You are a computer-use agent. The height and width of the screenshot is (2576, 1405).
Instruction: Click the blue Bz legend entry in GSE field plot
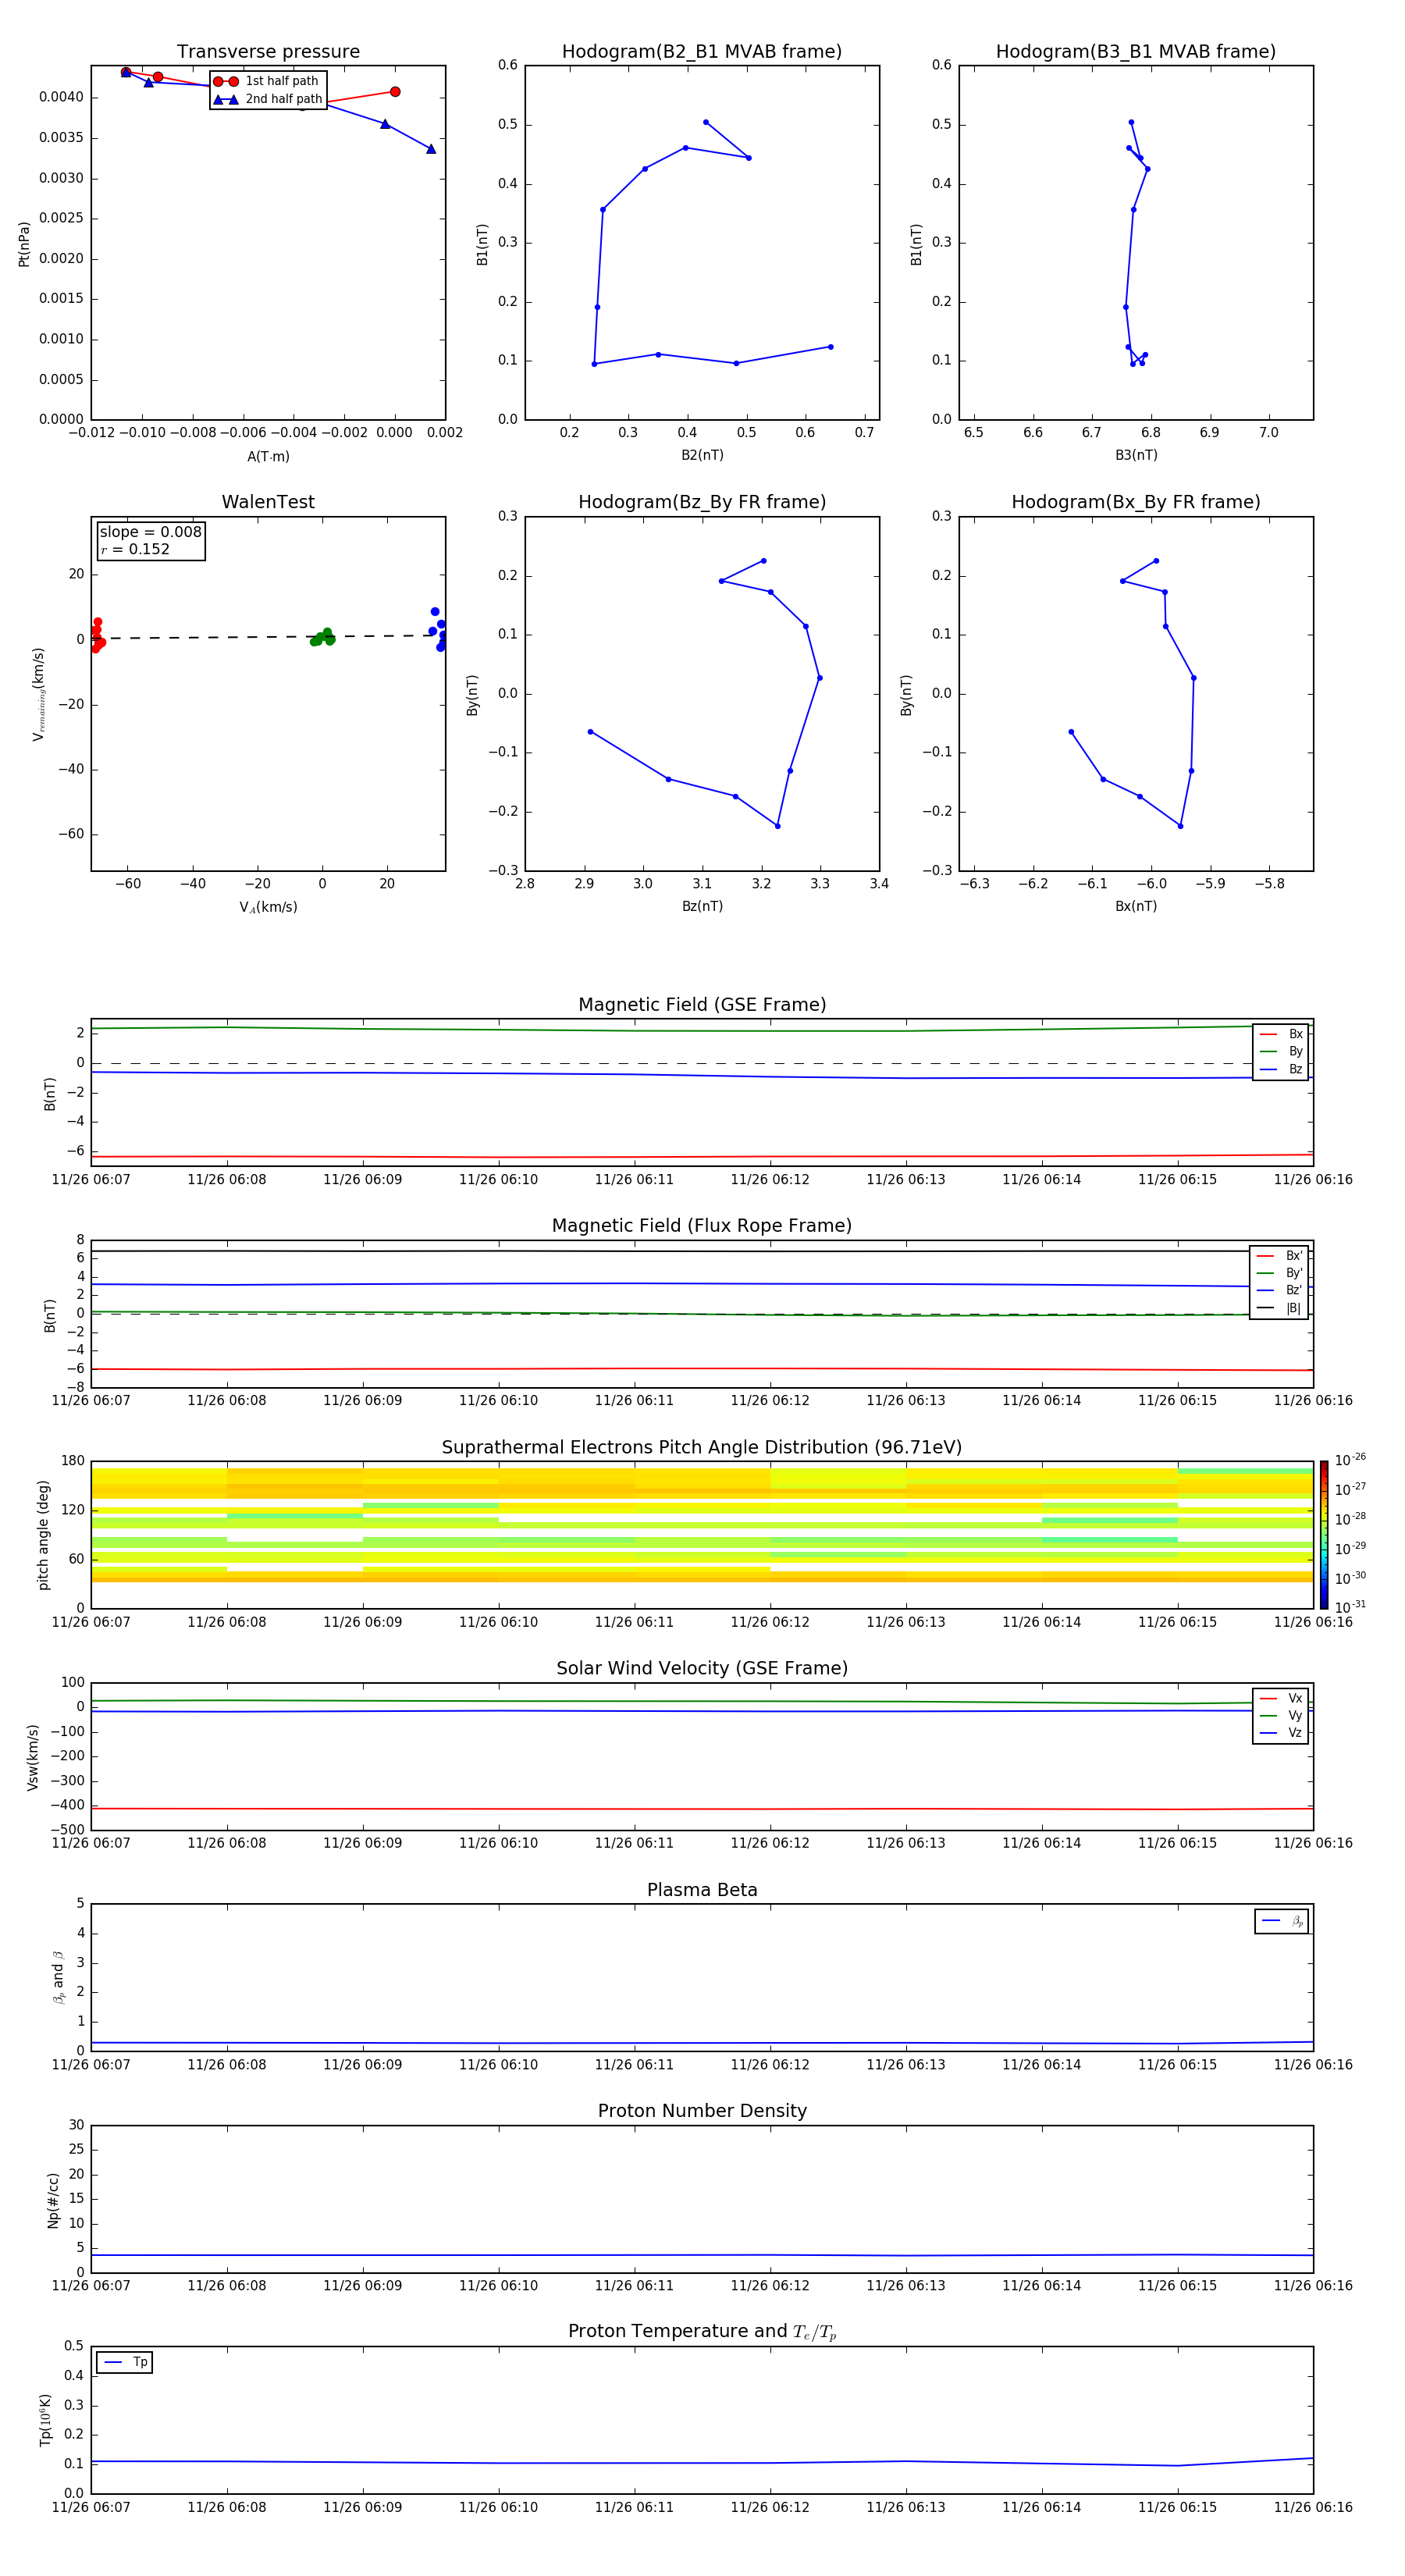(1281, 1069)
